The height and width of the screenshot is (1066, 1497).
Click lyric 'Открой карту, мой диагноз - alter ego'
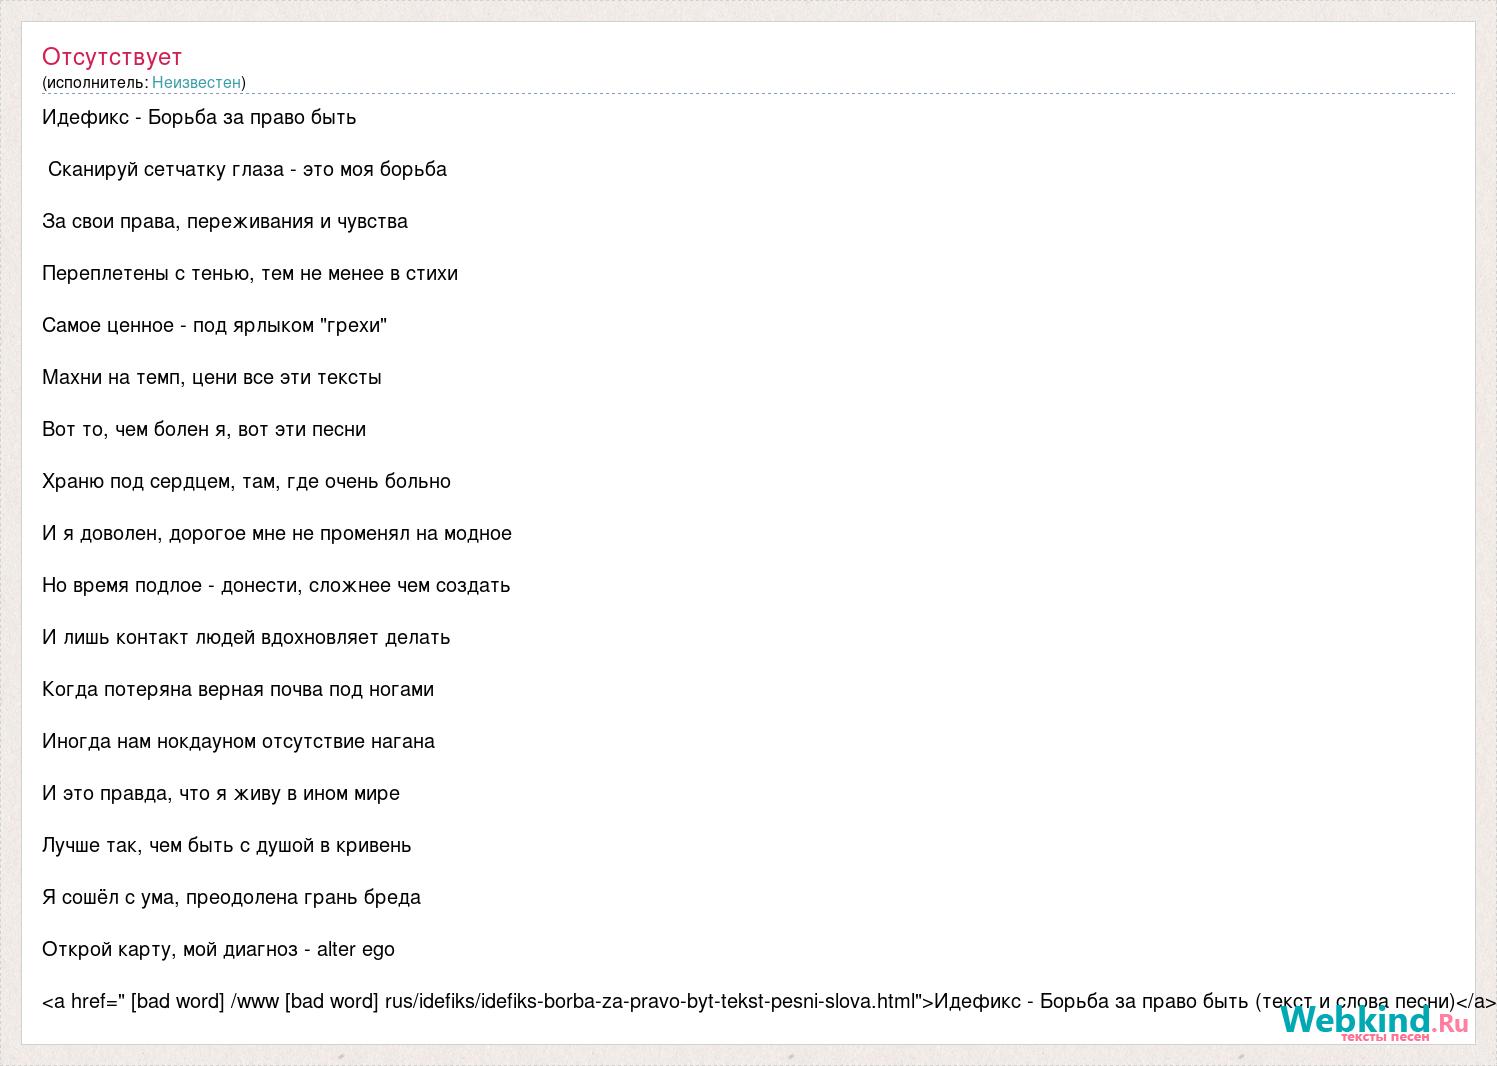[218, 949]
